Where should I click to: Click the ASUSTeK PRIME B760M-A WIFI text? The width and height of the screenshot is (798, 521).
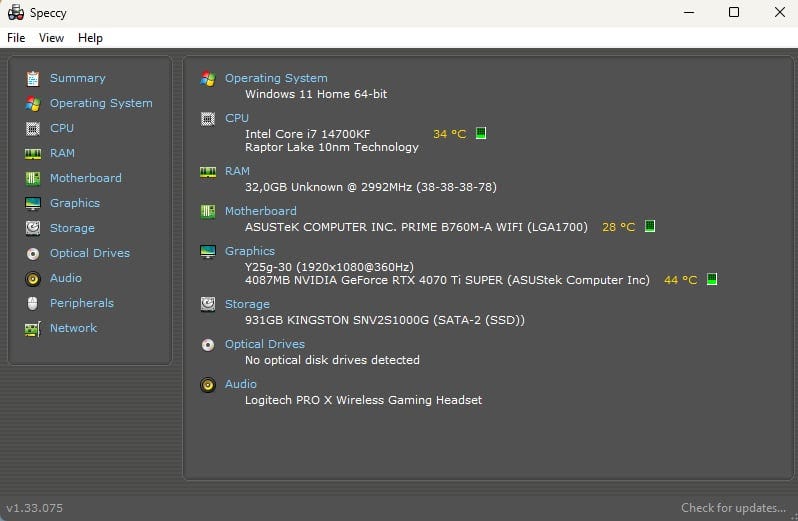[416, 227]
